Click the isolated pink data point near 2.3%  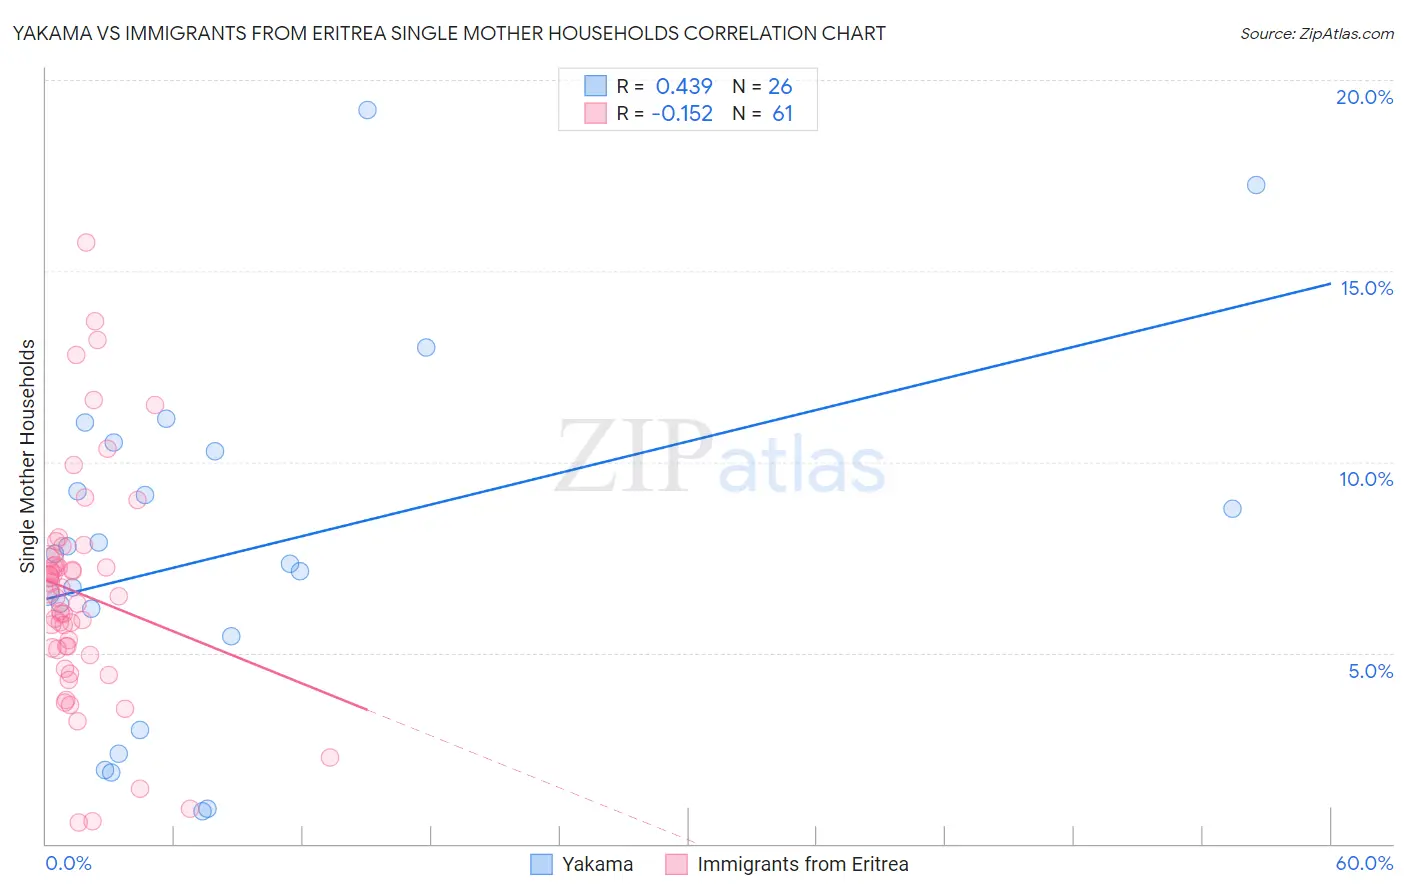pyautogui.click(x=330, y=757)
